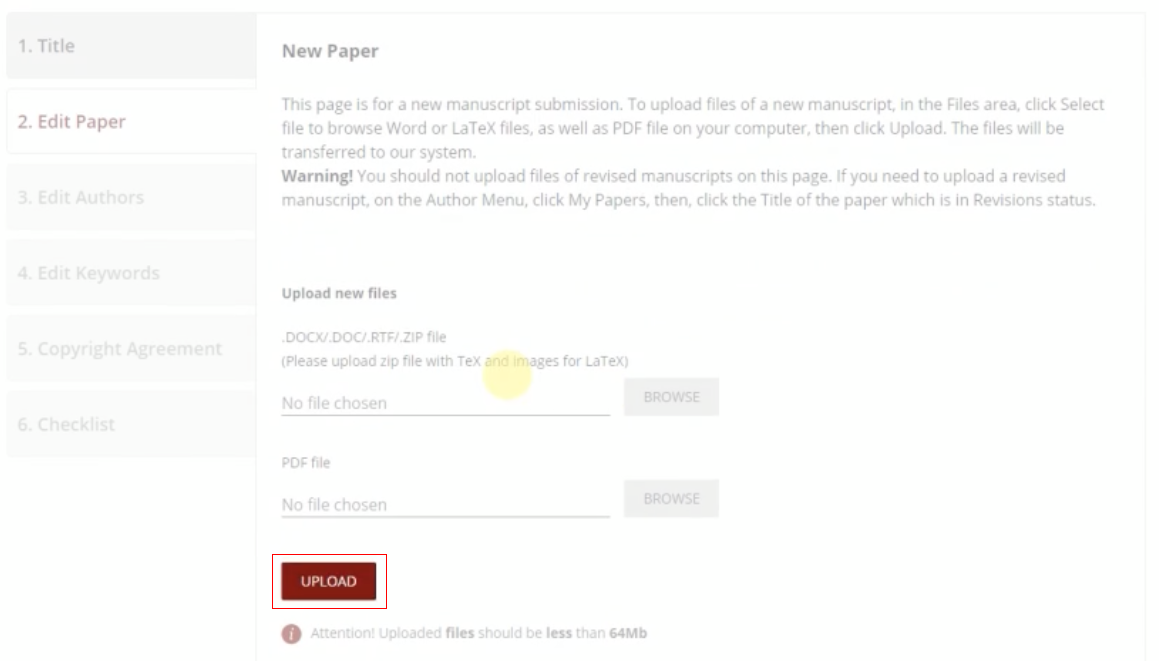This screenshot has height=661, width=1159.
Task: Click the LaTeX zip upload hint text
Action: tap(455, 361)
